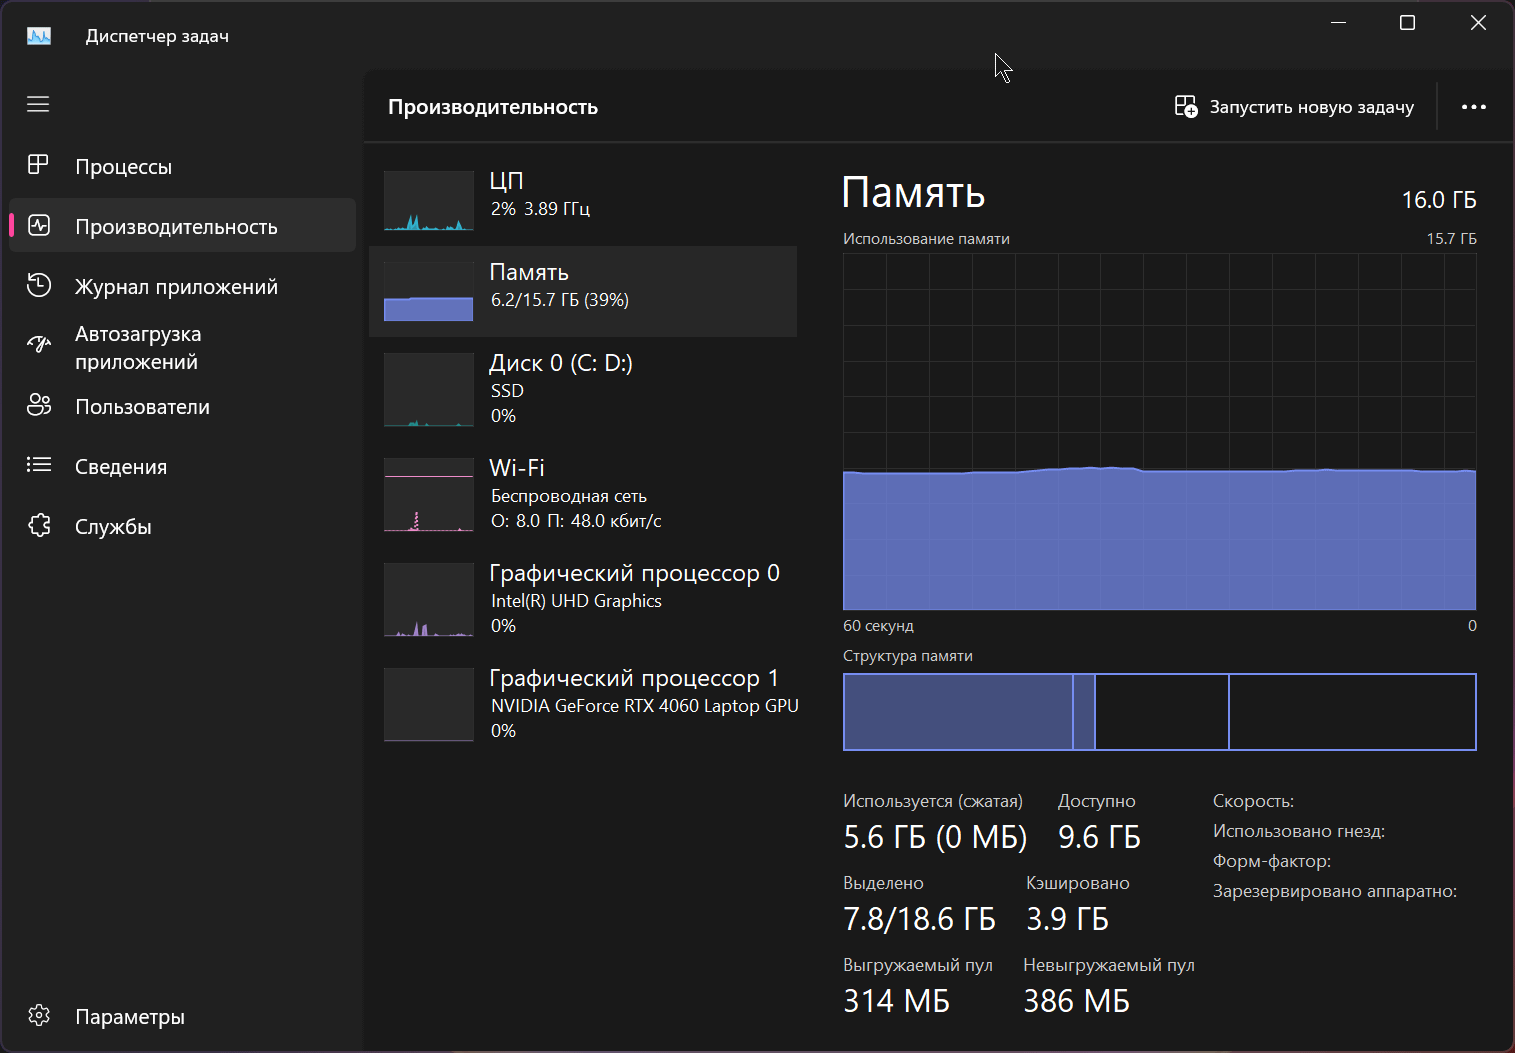Click the ЦП mini graph thumbnail
Image resolution: width=1515 pixels, height=1053 pixels.
(429, 201)
